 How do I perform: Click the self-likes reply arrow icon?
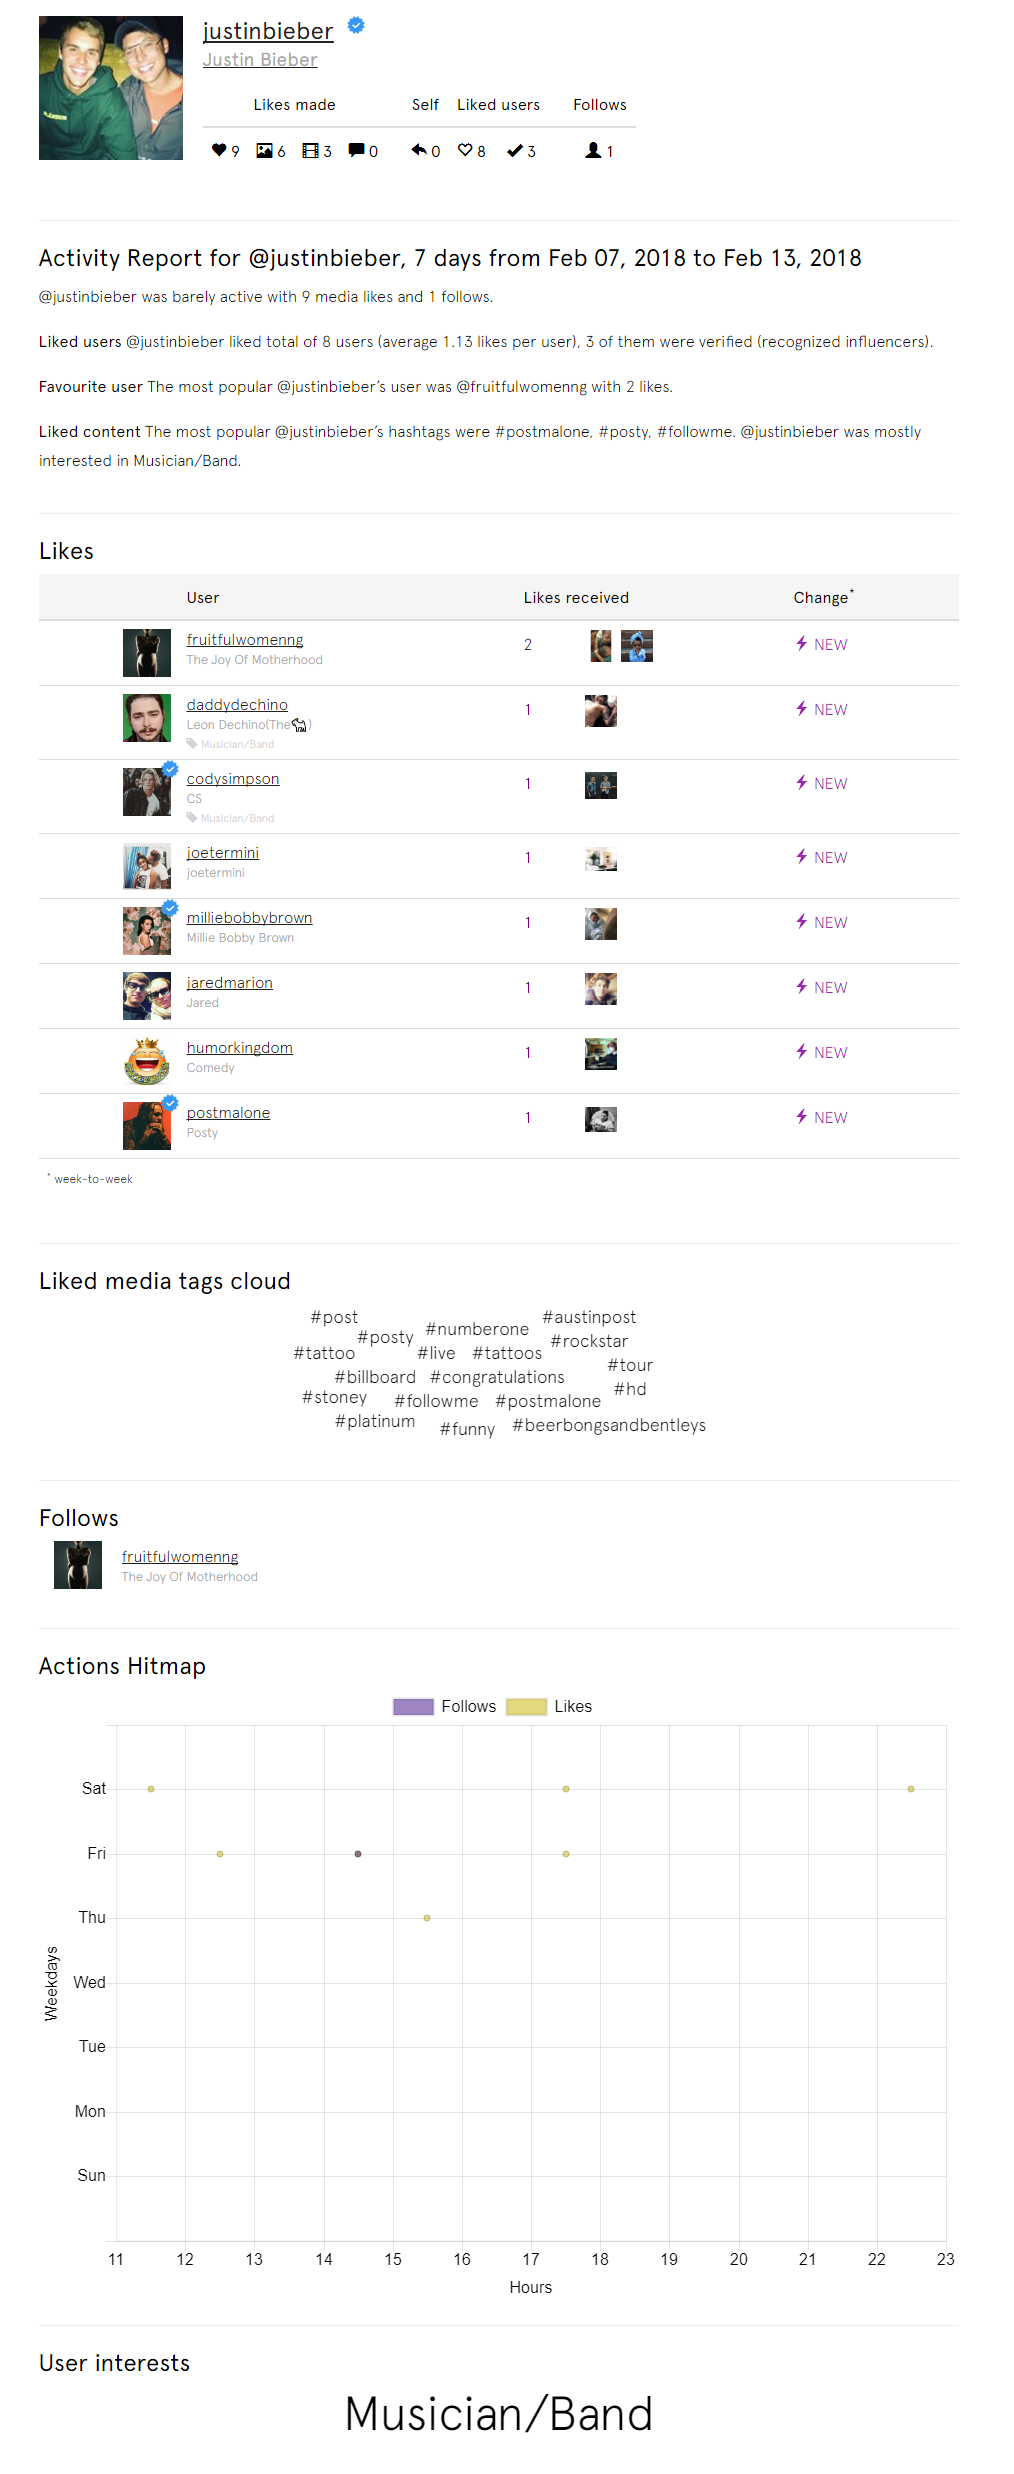click(419, 150)
